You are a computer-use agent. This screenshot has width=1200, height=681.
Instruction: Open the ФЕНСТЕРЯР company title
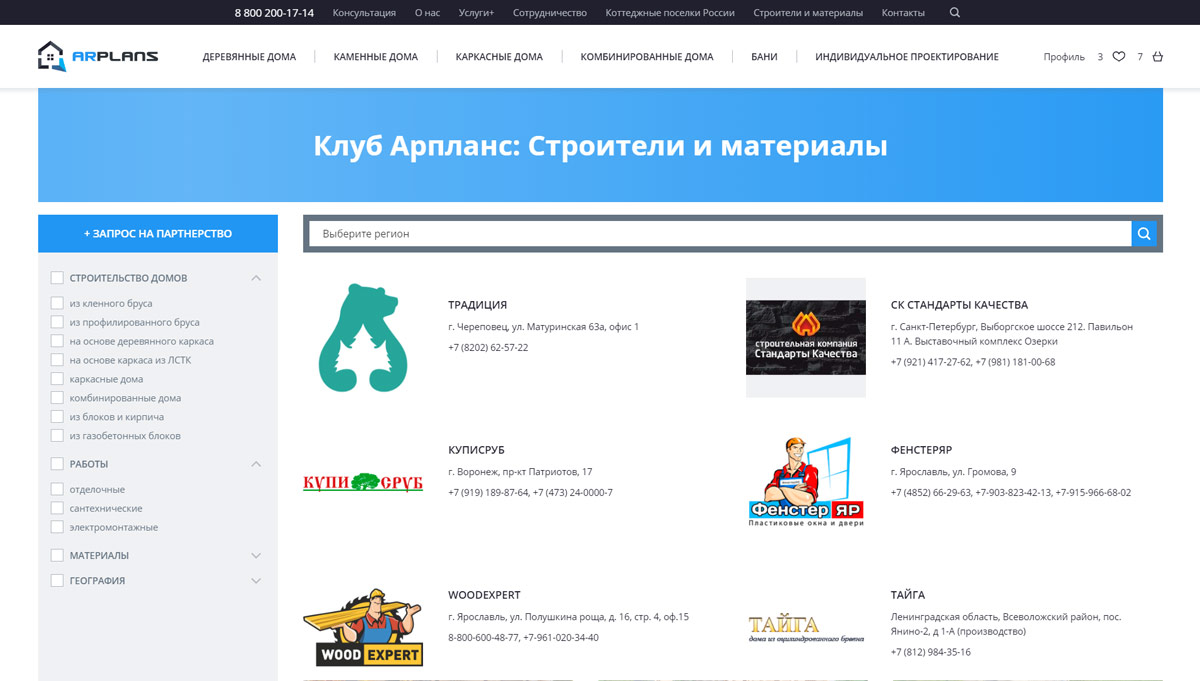point(921,450)
